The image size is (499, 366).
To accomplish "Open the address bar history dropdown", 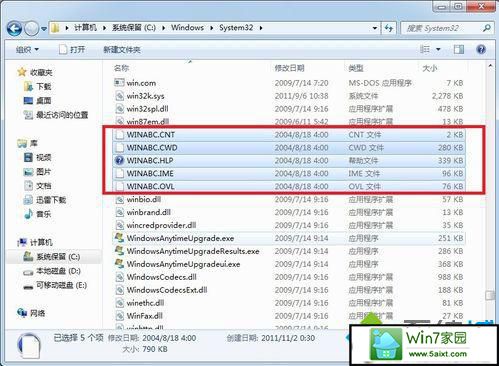I will coord(375,28).
